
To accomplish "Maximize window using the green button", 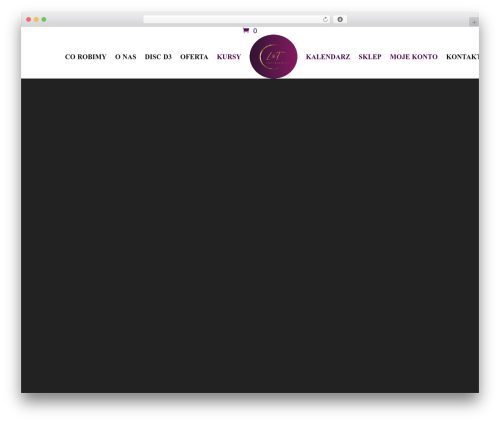I will point(44,19).
